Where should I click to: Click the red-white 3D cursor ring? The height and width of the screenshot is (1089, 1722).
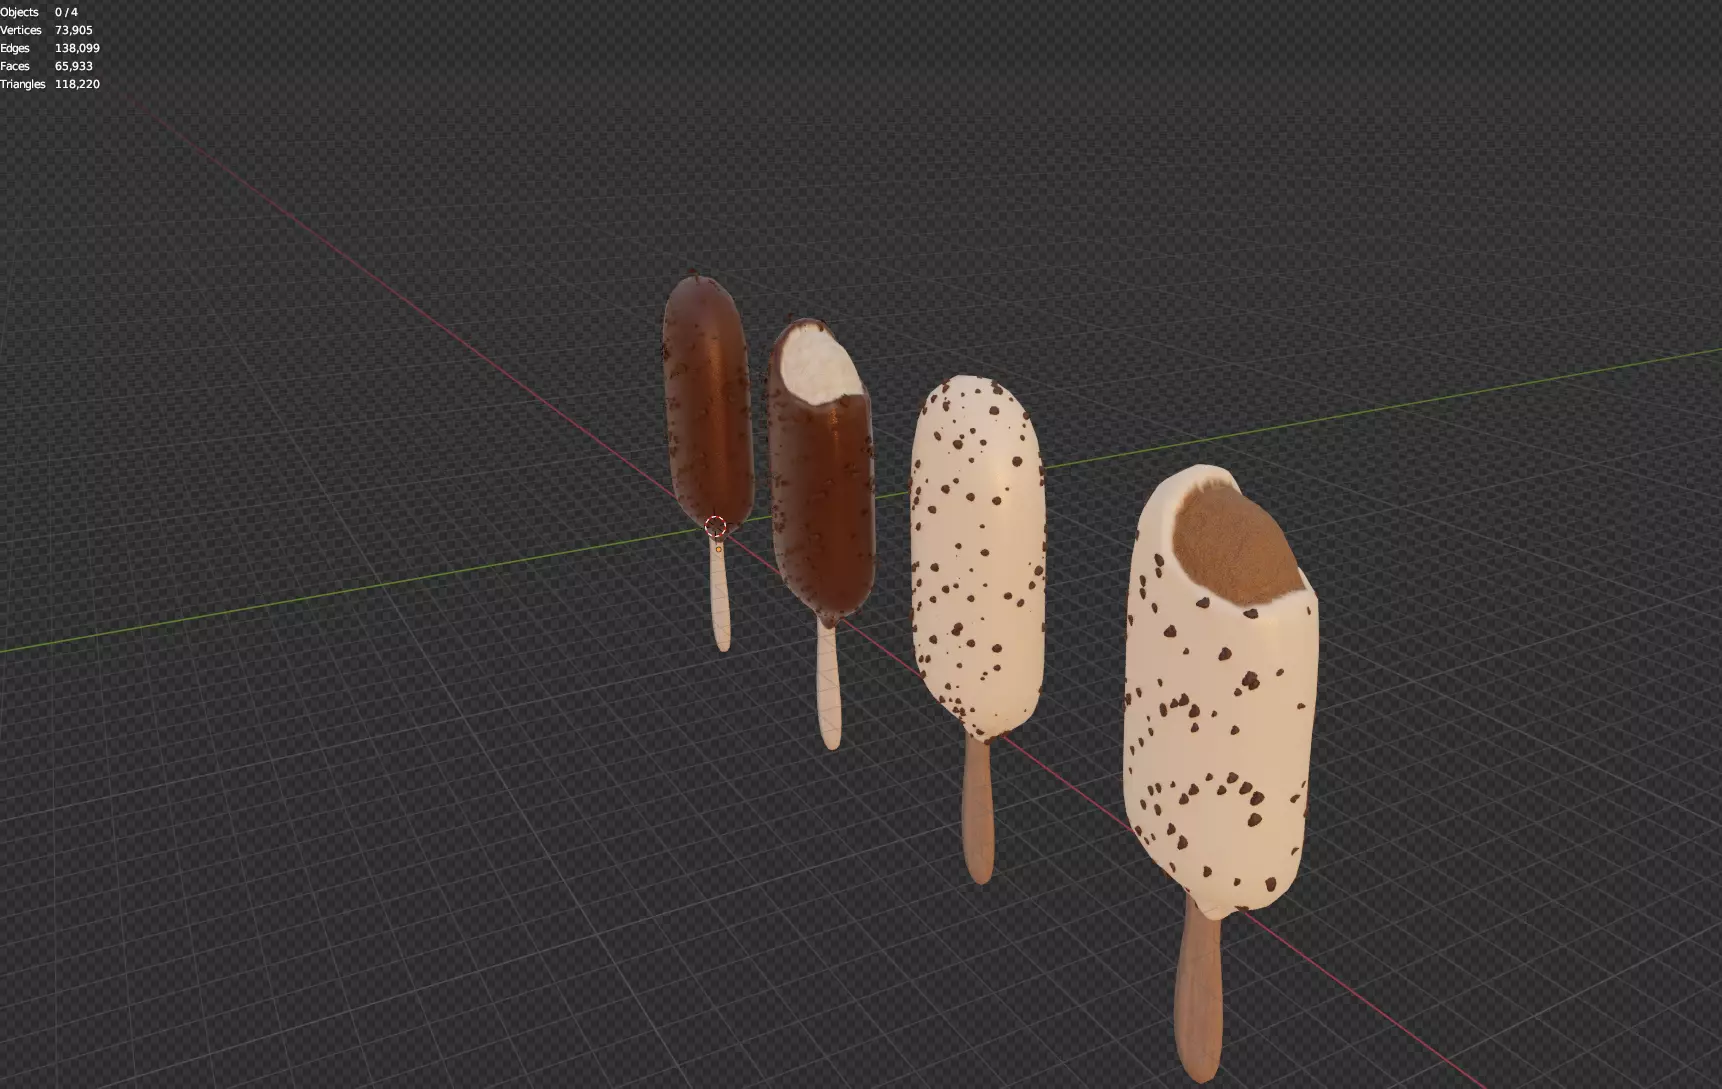click(x=715, y=527)
